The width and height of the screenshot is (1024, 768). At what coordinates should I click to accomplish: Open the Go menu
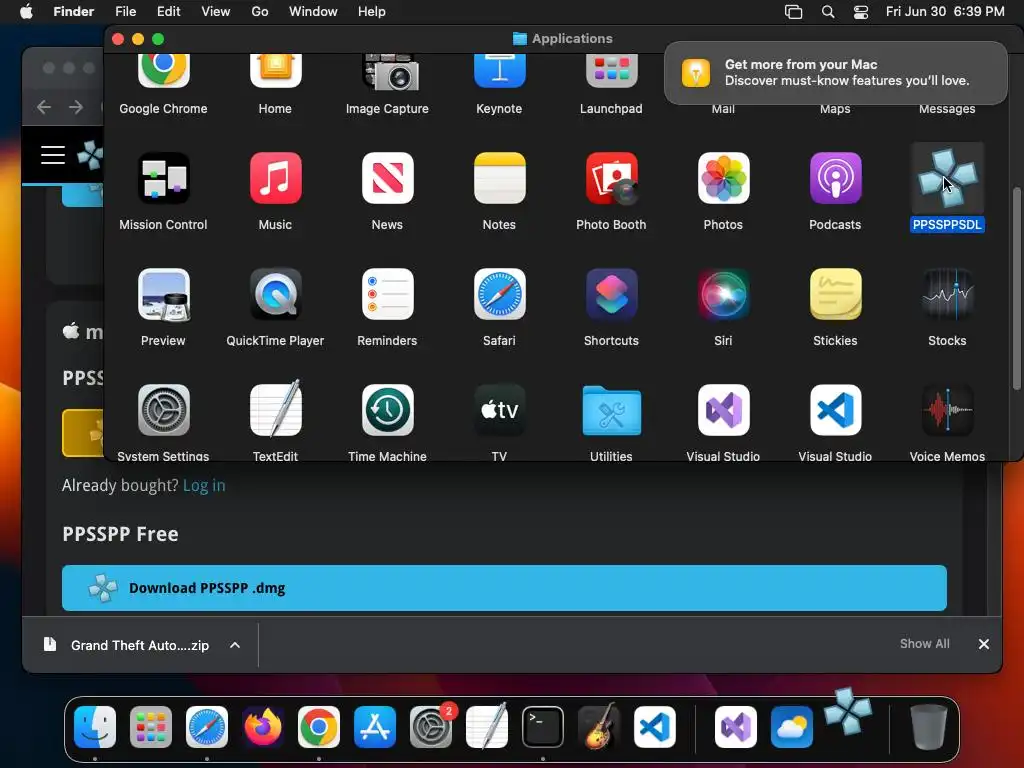(x=260, y=12)
